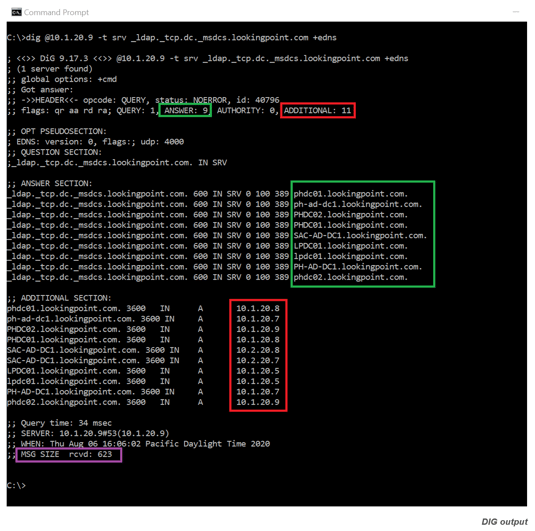535x531 pixels.
Task: Select lowercase lpdc01 hostname in additional section
Action: [x=64, y=381]
